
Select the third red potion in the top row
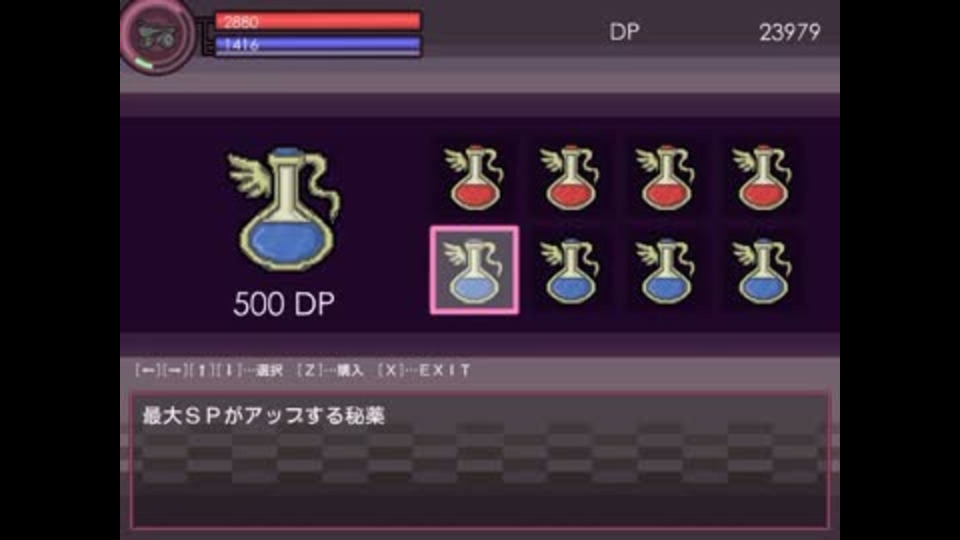pyautogui.click(x=666, y=178)
